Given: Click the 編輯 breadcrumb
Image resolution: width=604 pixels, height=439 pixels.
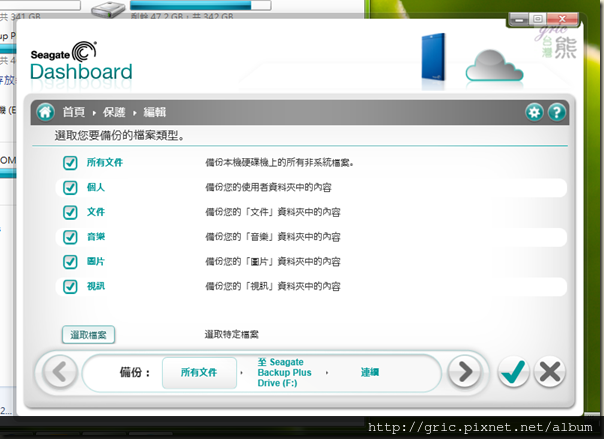Looking at the screenshot, I should 155,112.
